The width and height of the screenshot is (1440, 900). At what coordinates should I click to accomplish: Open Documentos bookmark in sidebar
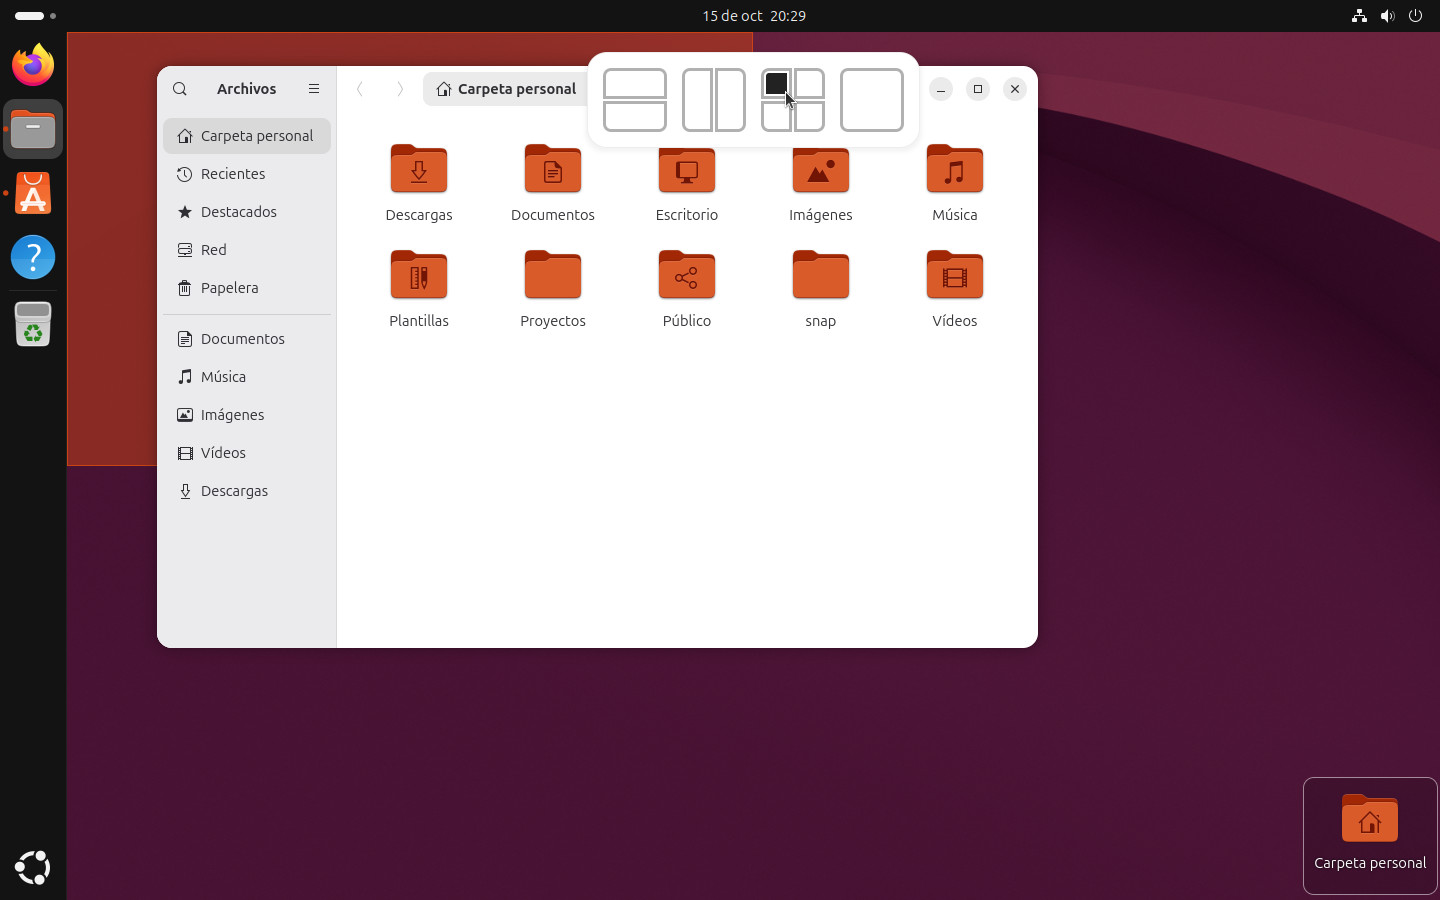(x=247, y=339)
